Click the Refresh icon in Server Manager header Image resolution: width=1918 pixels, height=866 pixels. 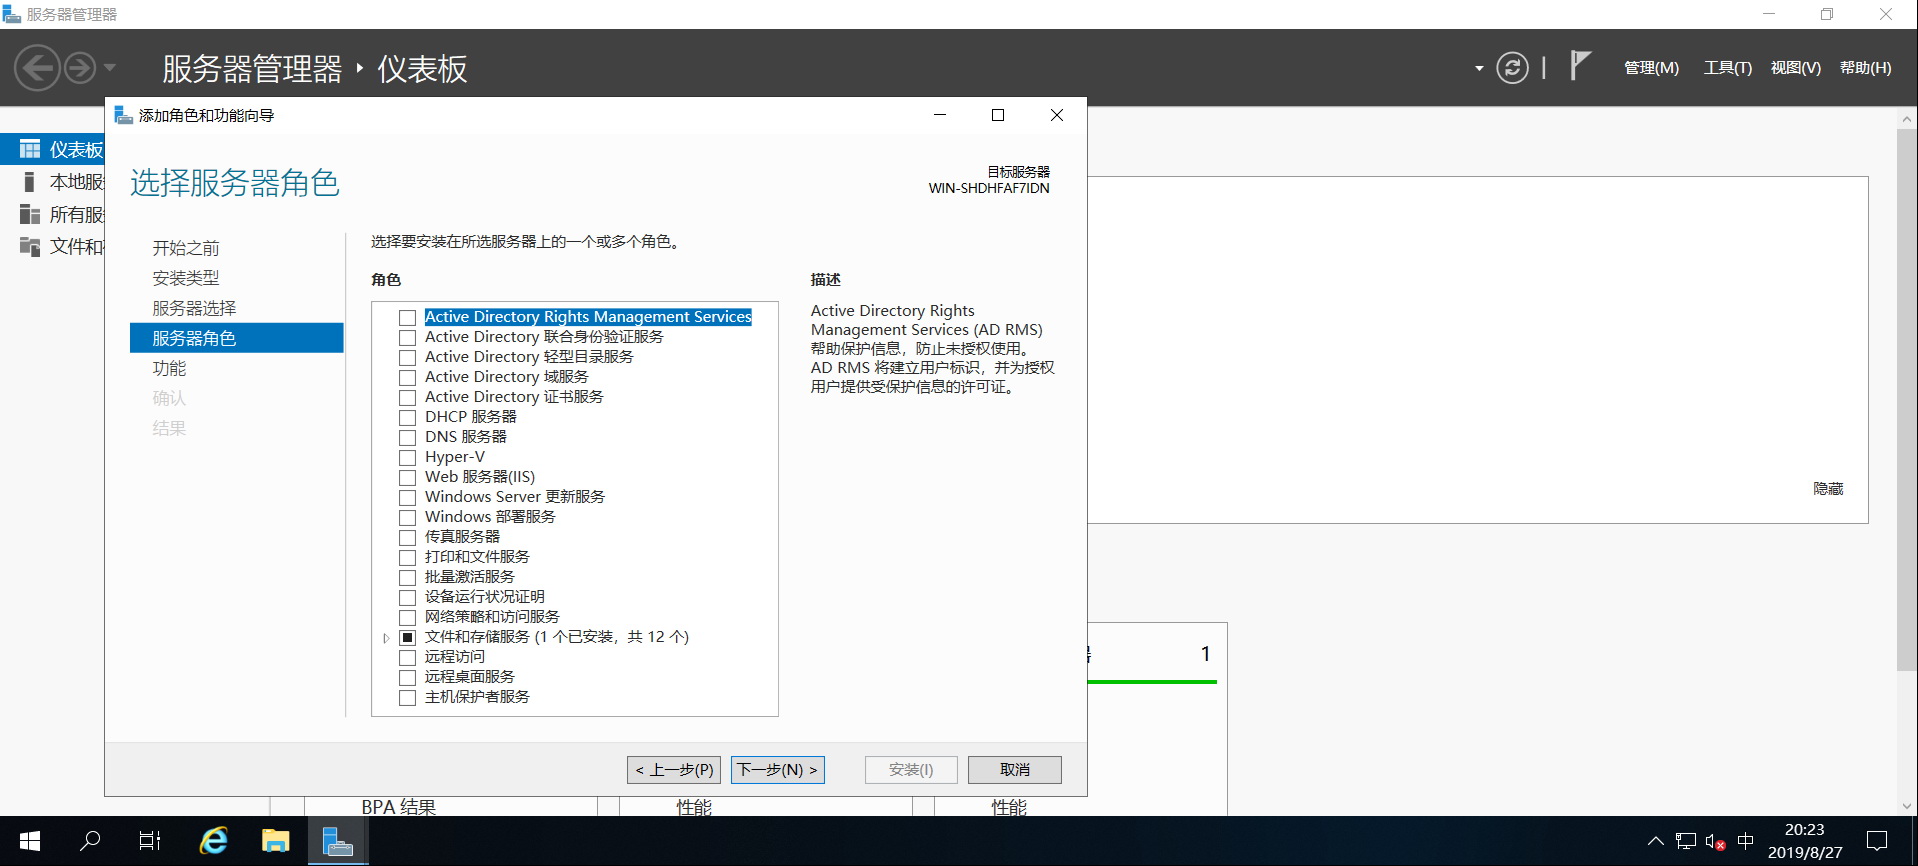click(x=1512, y=68)
